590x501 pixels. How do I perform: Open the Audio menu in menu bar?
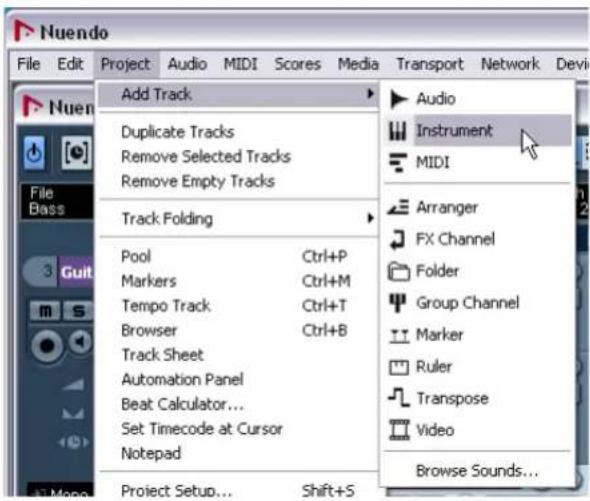[x=187, y=64]
